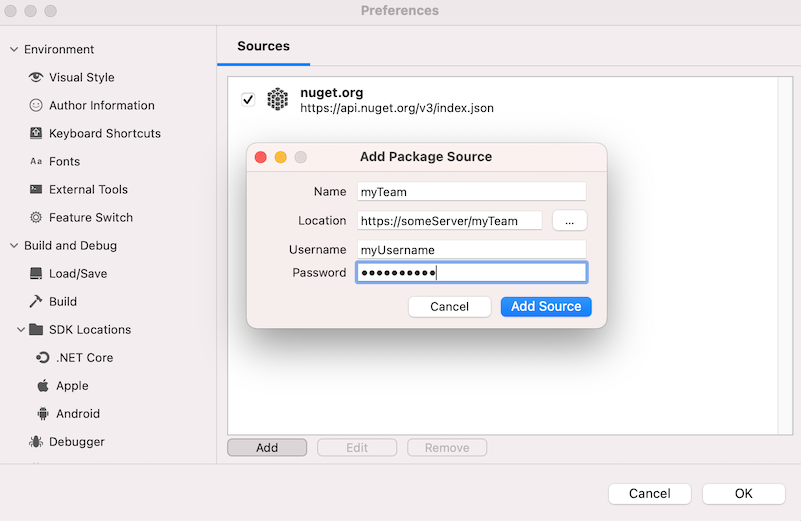Viewport: 801px width, 521px height.
Task: Click the Keyboard Shortcuts icon
Action: [x=36, y=133]
